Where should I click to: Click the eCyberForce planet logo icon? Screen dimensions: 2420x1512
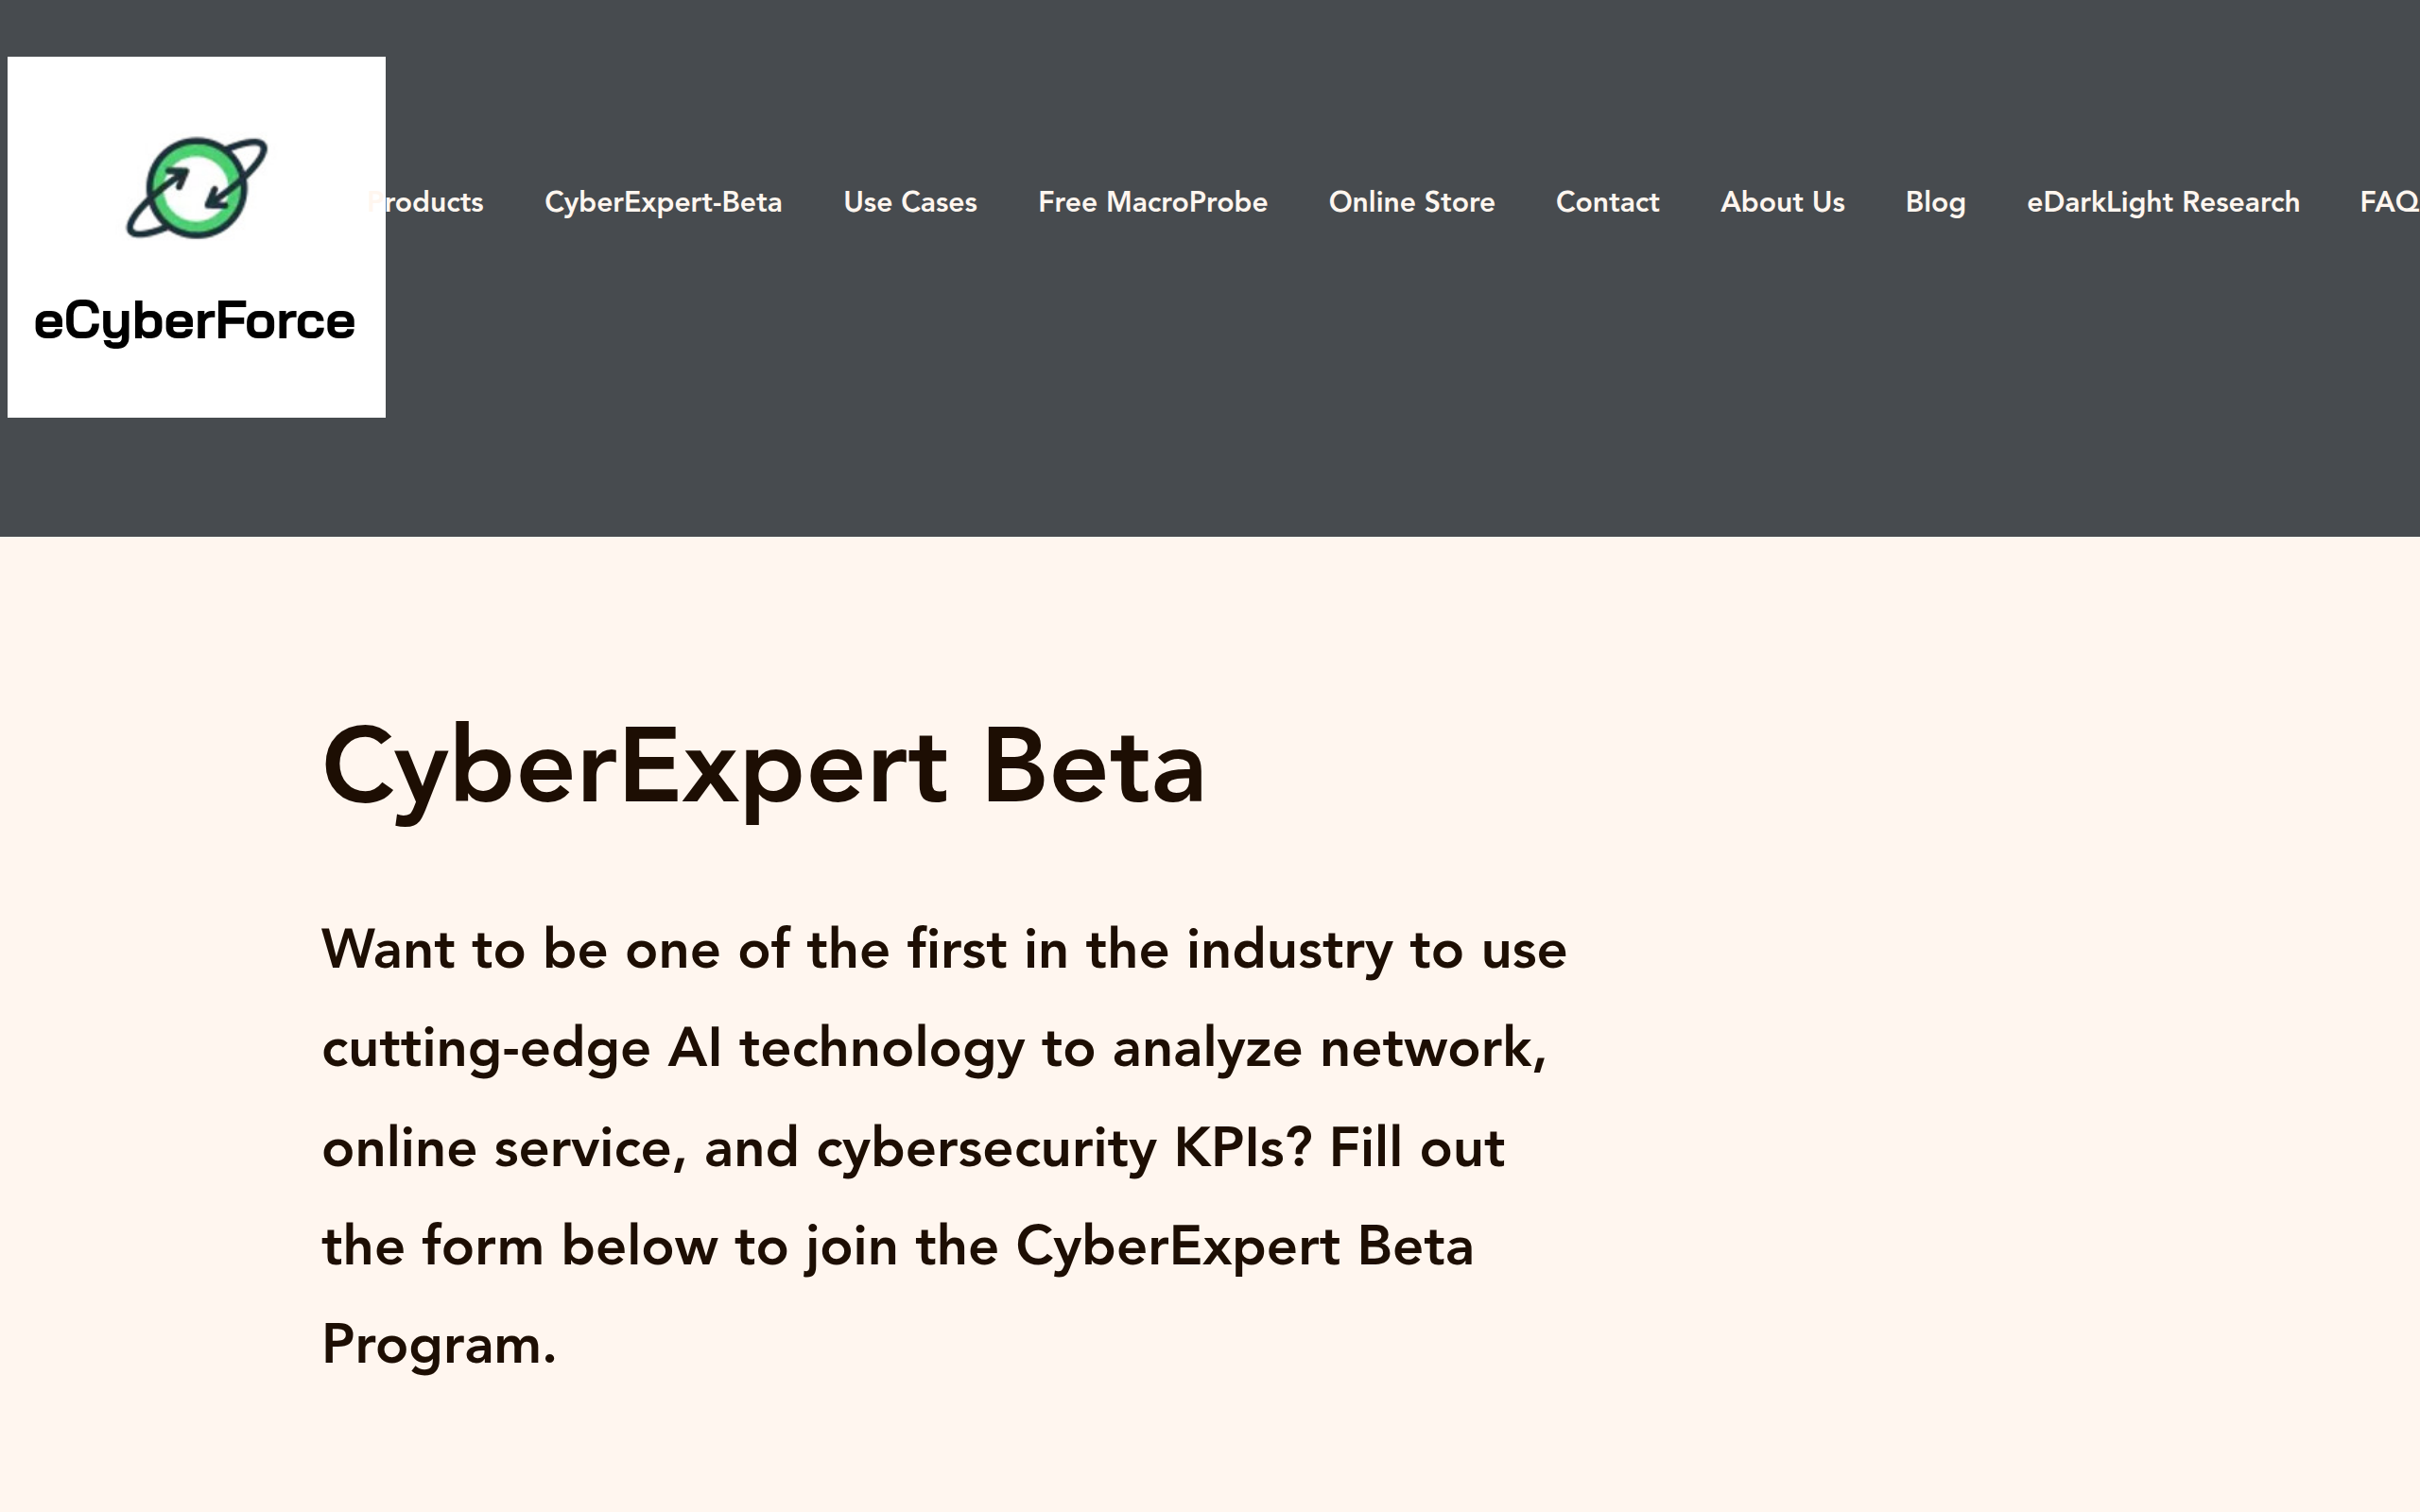pyautogui.click(x=196, y=185)
